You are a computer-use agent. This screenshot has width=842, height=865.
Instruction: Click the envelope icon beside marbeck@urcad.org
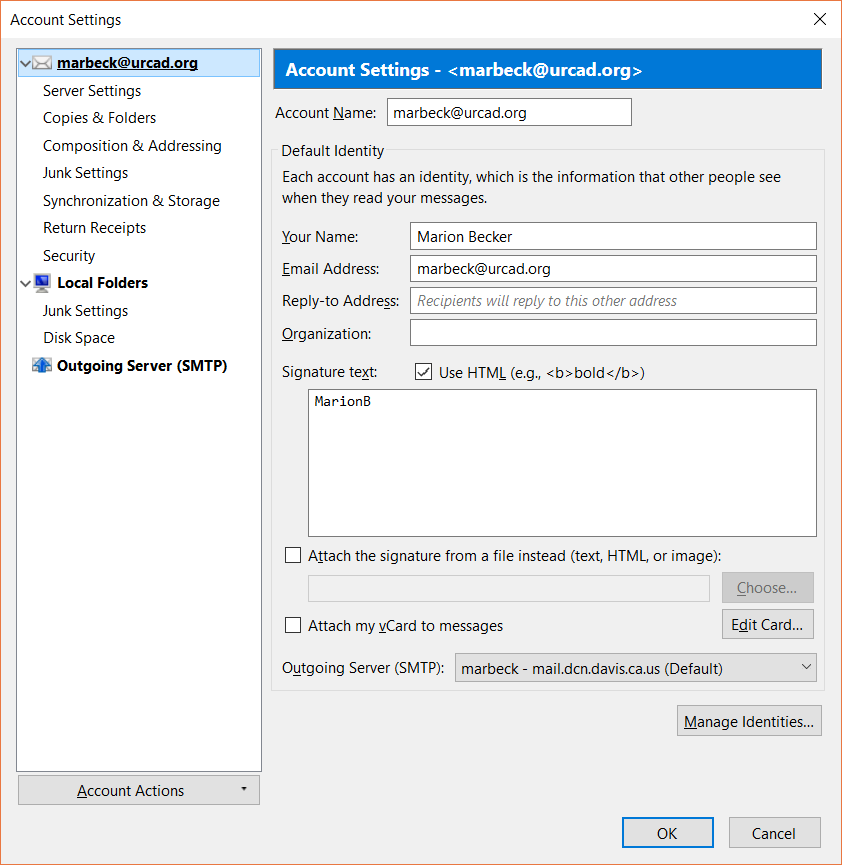point(42,63)
